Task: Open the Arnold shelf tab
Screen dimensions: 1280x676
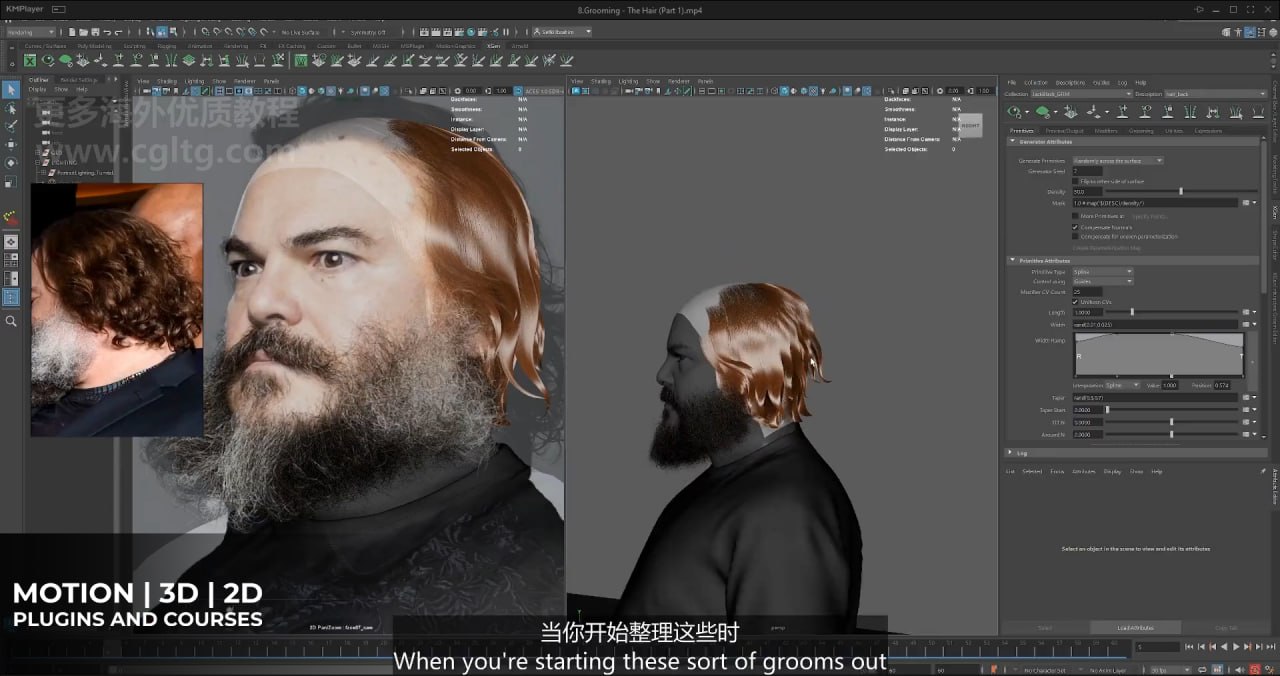Action: pyautogui.click(x=520, y=45)
